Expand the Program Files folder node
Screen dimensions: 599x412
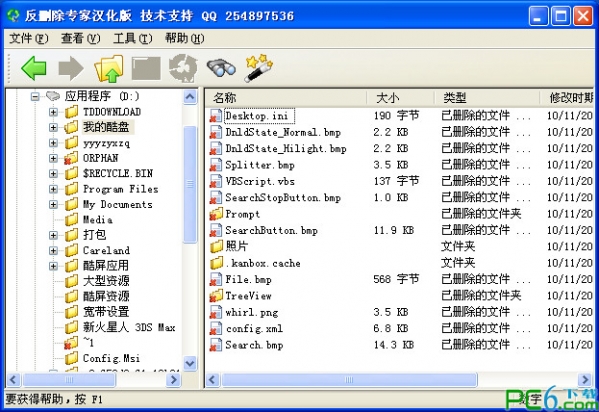(x=53, y=189)
